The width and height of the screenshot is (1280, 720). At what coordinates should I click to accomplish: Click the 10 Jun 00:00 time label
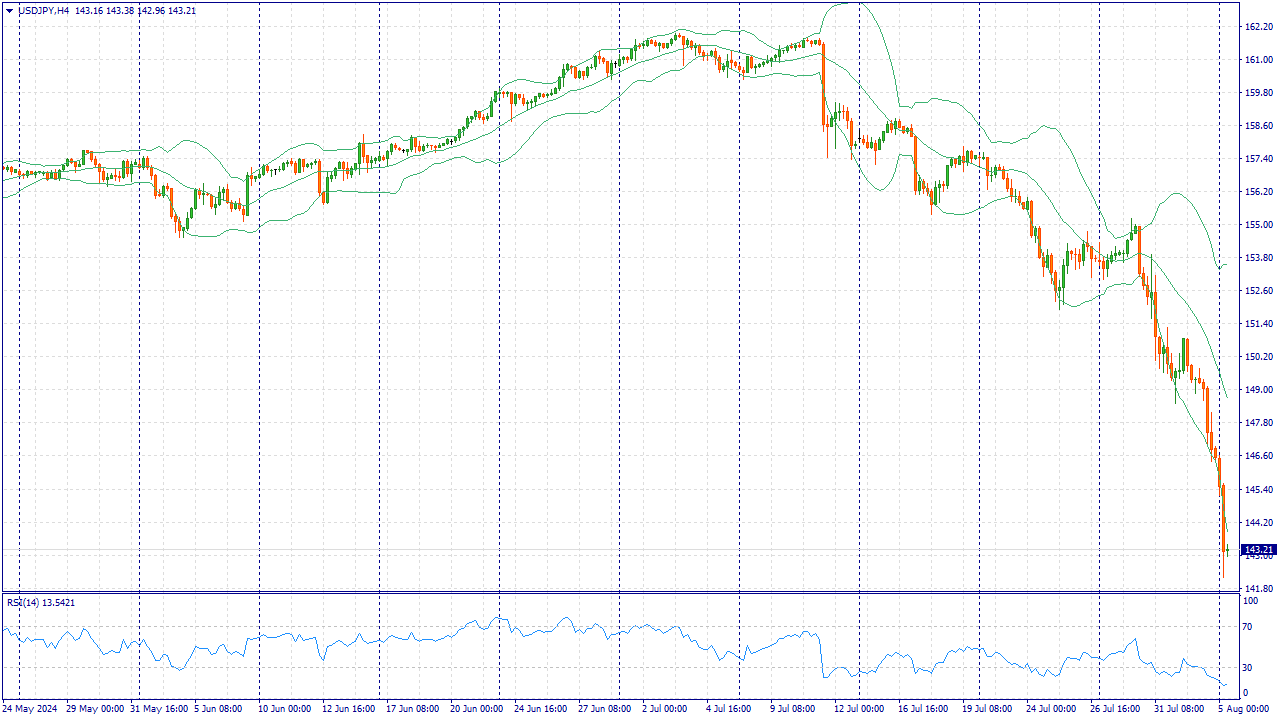tap(285, 709)
